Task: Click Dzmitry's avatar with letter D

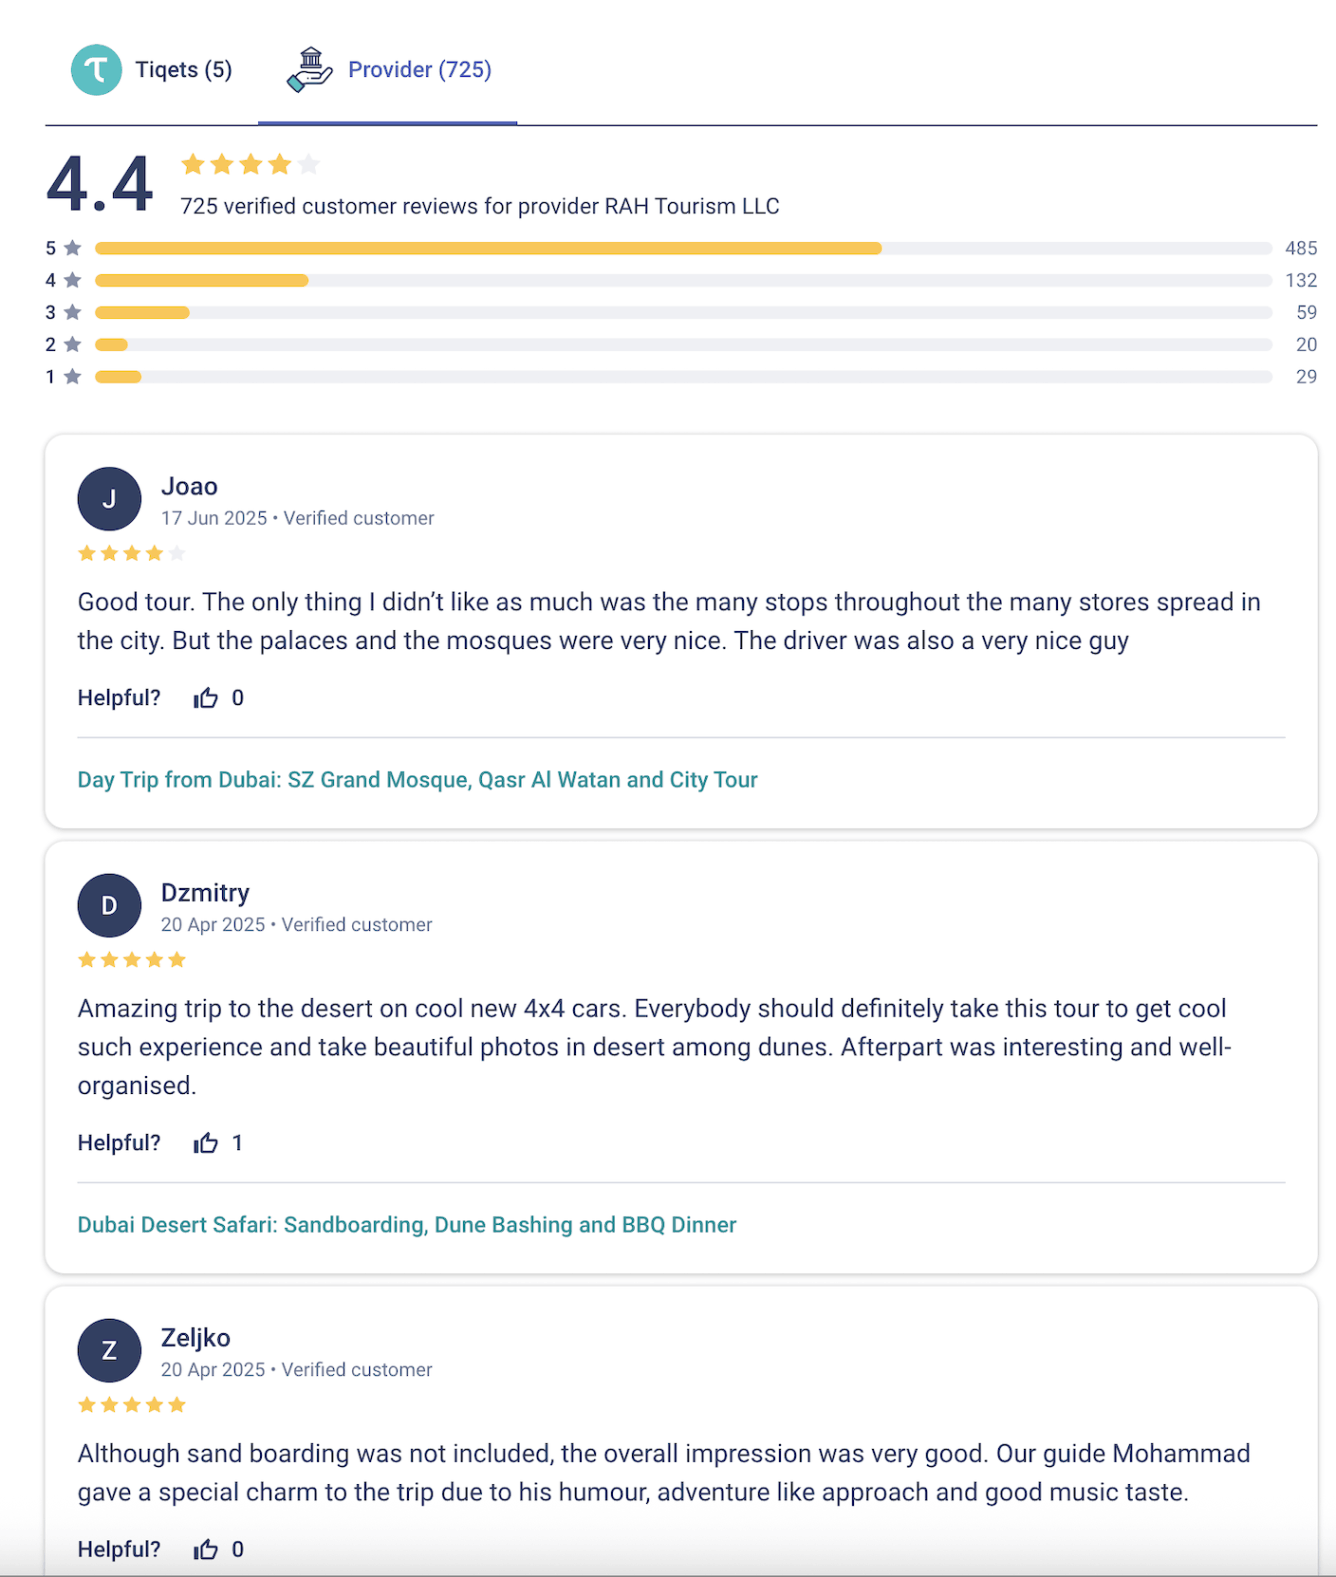Action: point(109,905)
